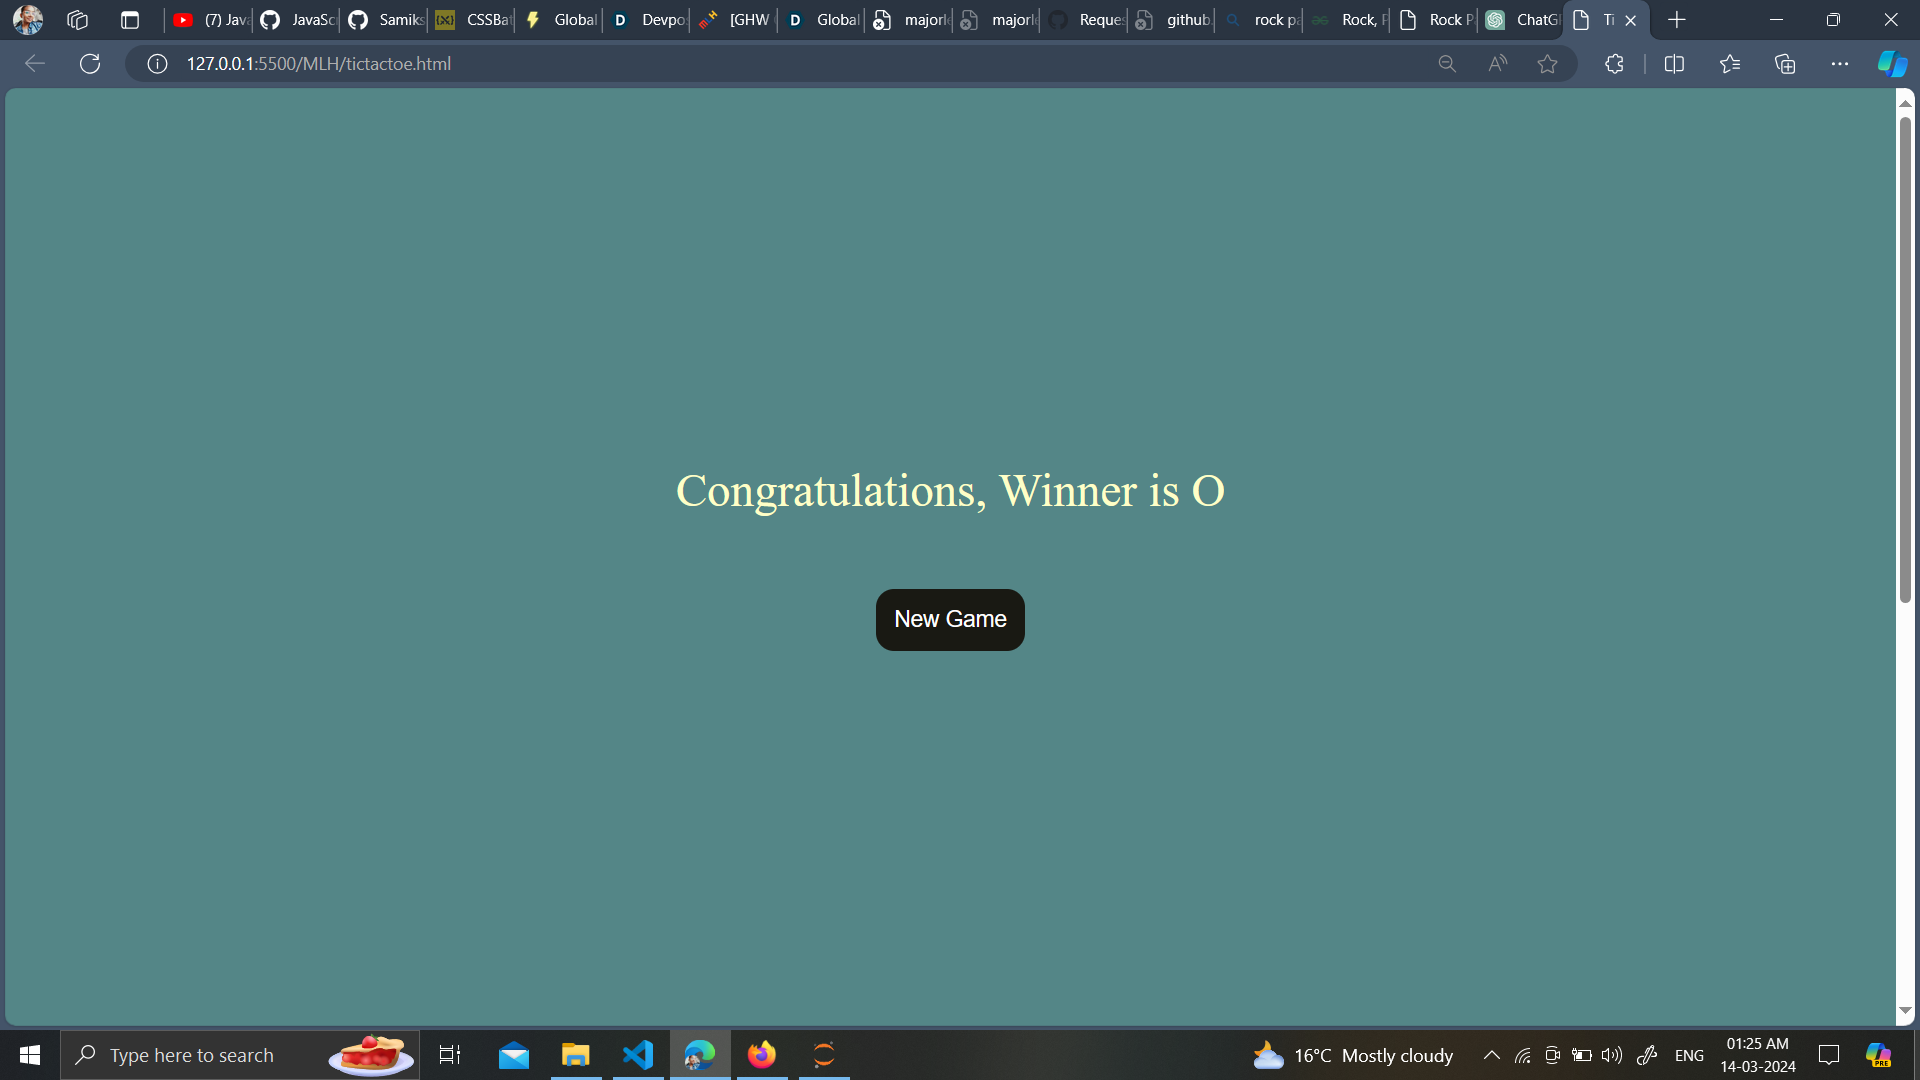
Task: Open the tab actions menu icon
Action: (x=129, y=20)
